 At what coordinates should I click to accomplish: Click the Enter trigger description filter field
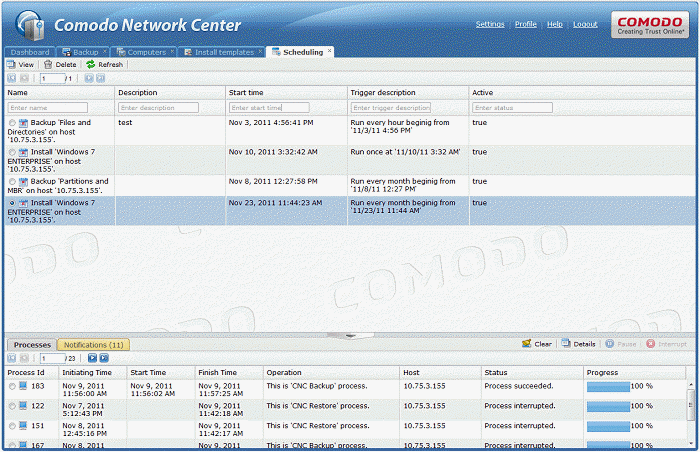click(391, 108)
